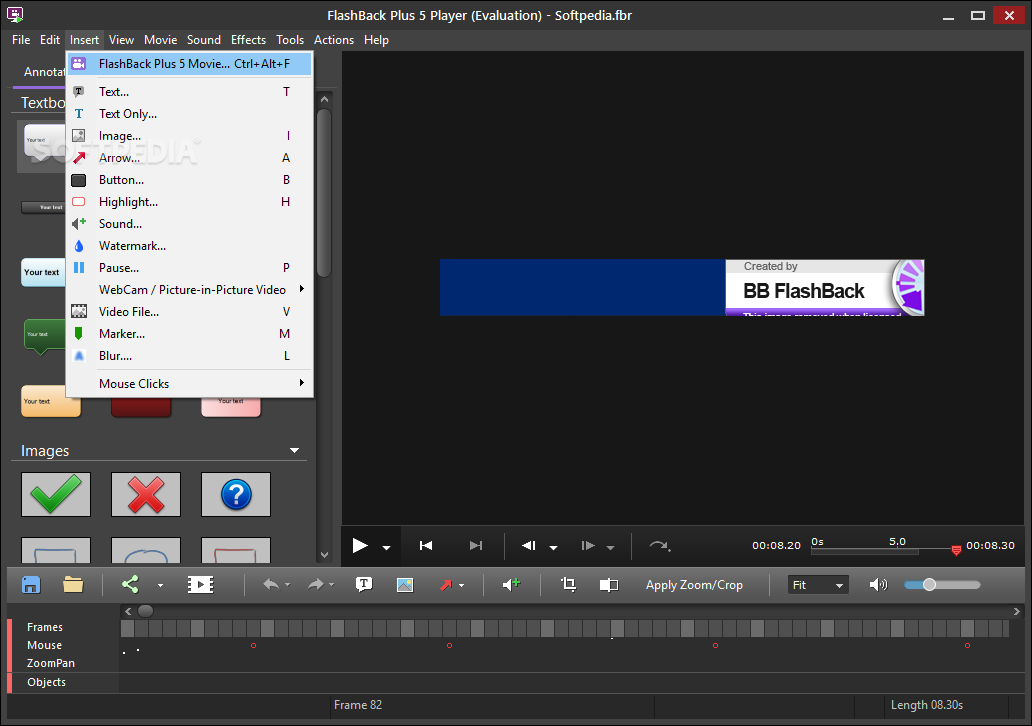Open the Share options dropdown arrow
The height and width of the screenshot is (726, 1032).
coord(160,585)
